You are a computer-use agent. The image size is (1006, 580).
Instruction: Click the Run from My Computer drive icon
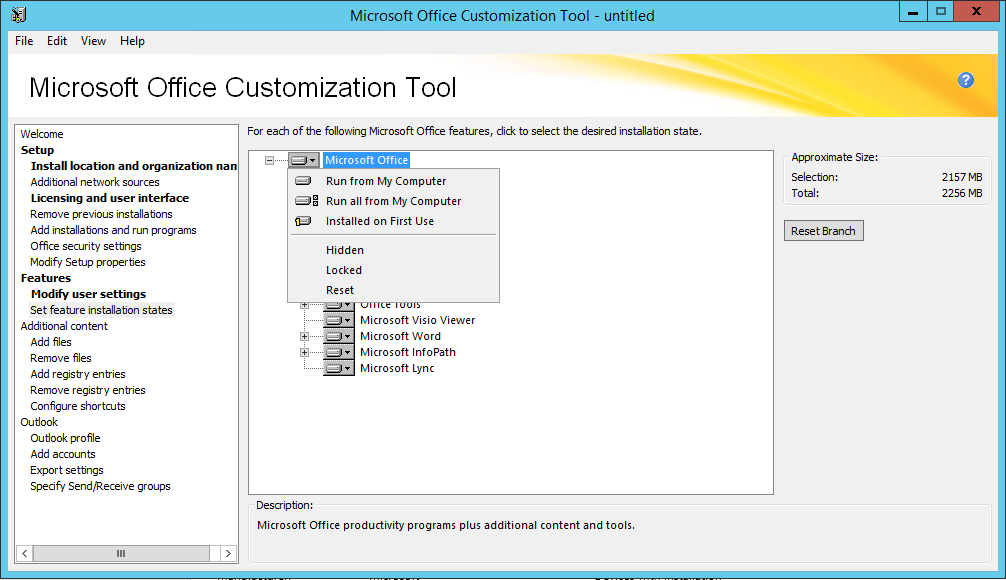click(304, 181)
